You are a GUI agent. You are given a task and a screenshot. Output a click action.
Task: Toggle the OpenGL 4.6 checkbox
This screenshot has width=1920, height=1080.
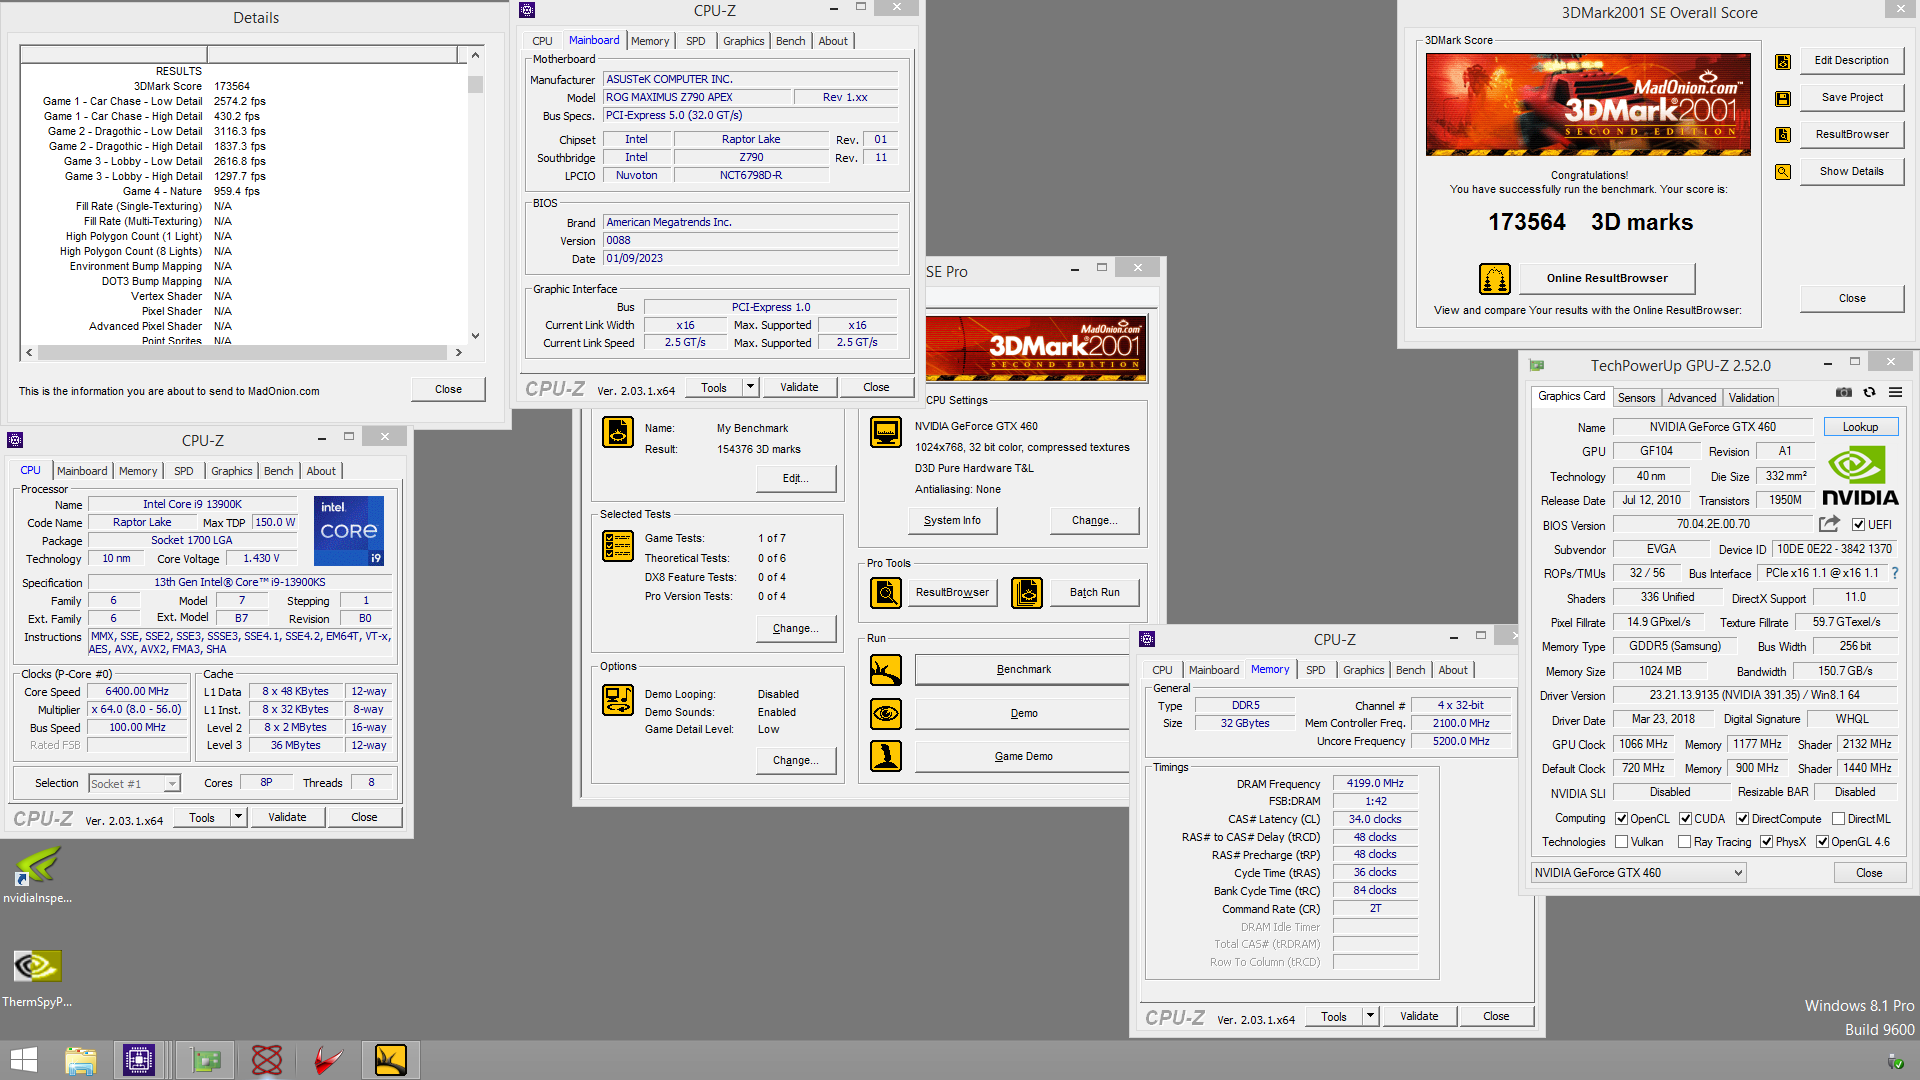click(1823, 842)
